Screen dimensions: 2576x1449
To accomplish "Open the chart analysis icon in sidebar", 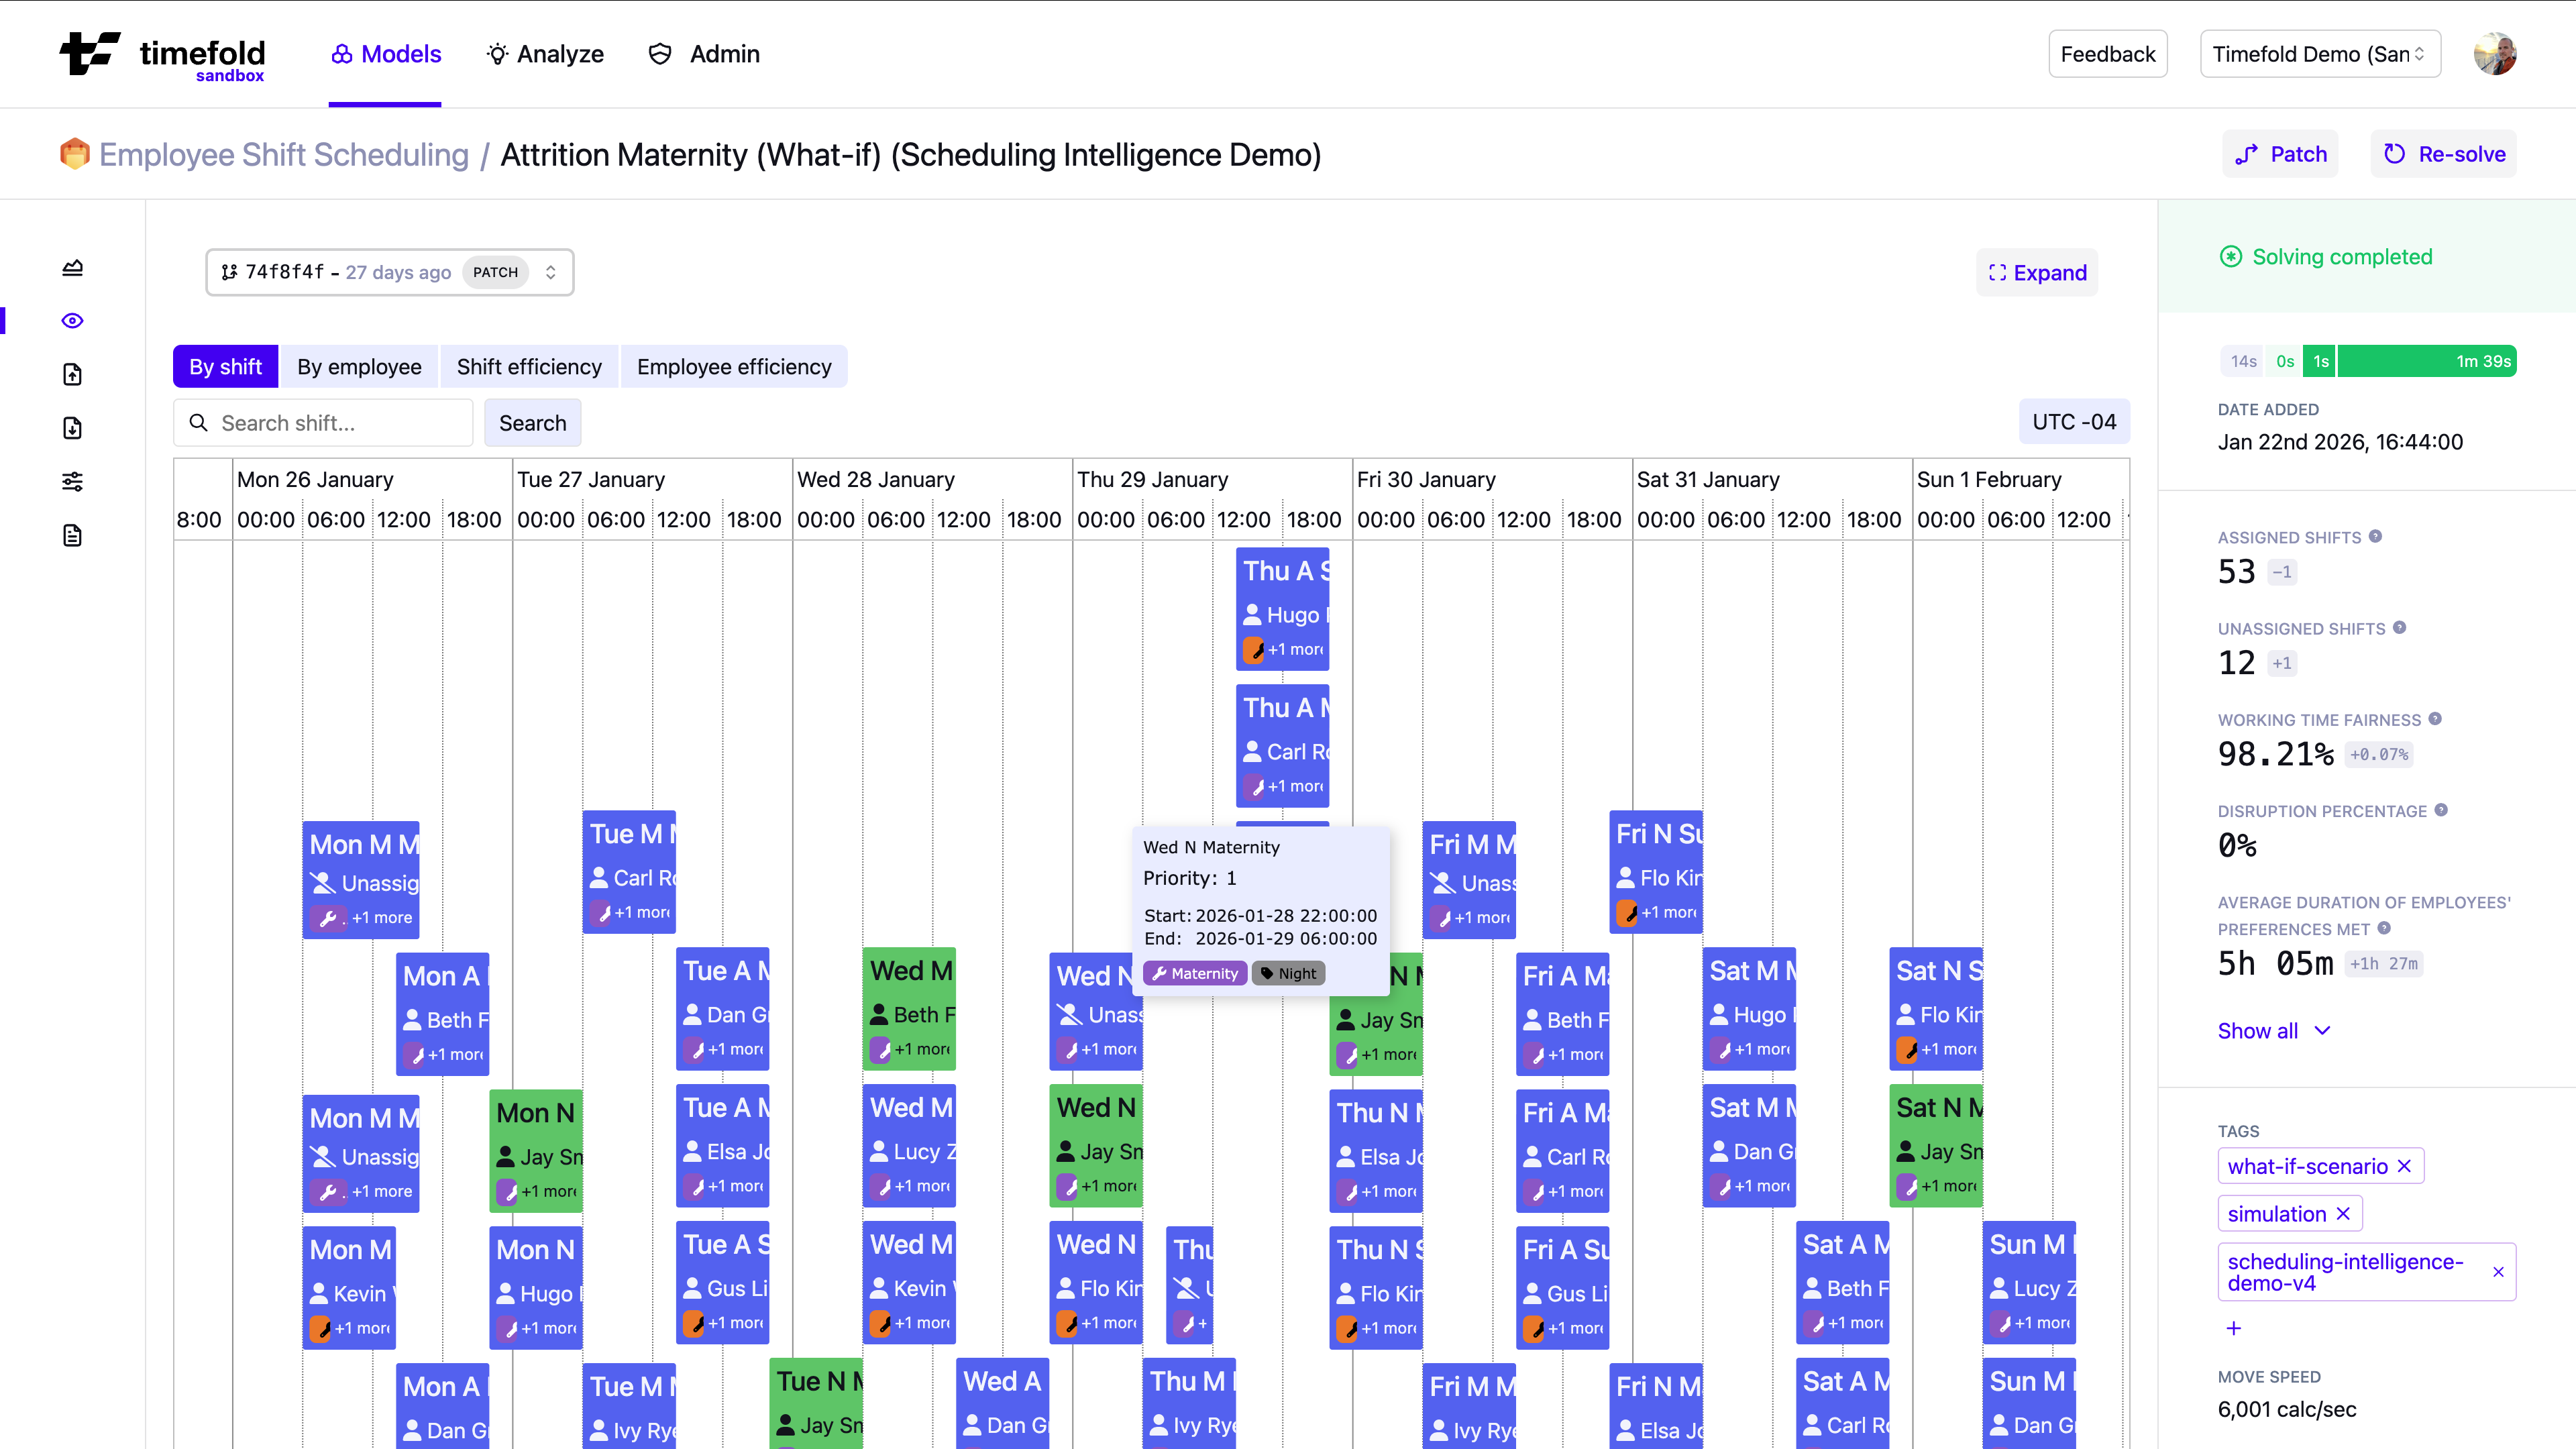I will click(72, 267).
